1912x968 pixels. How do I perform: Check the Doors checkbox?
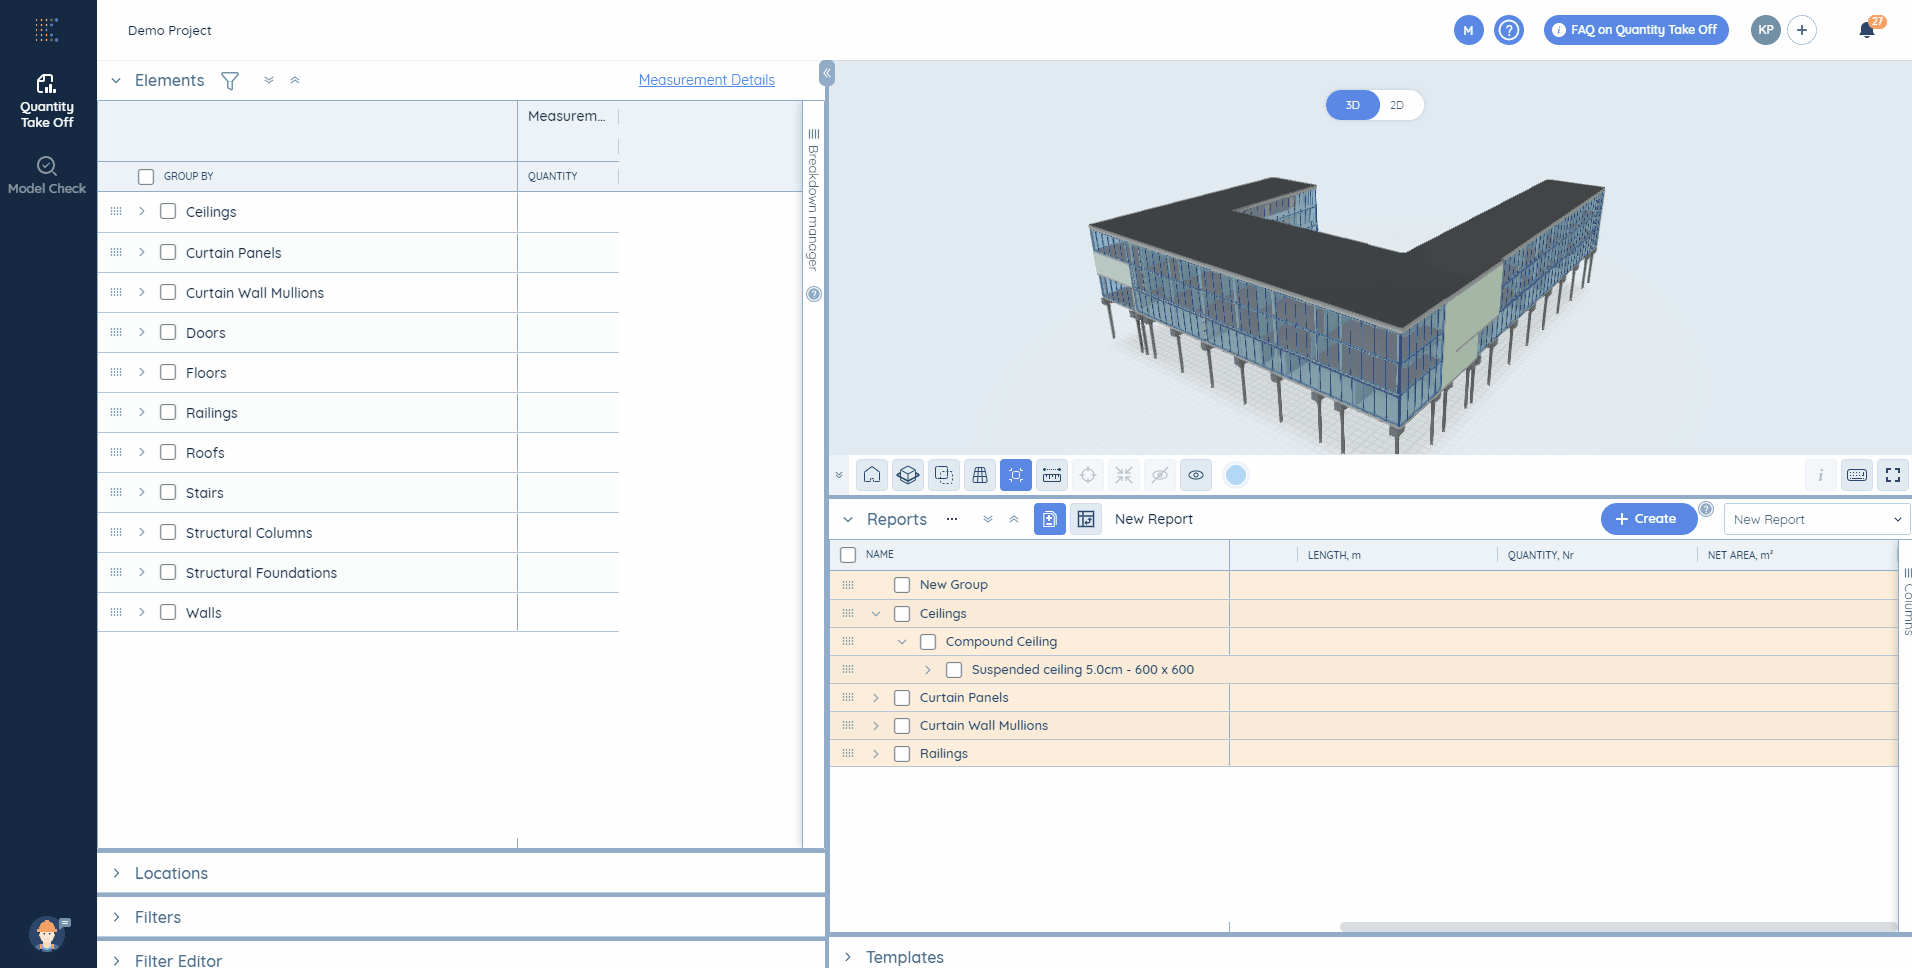click(x=168, y=332)
